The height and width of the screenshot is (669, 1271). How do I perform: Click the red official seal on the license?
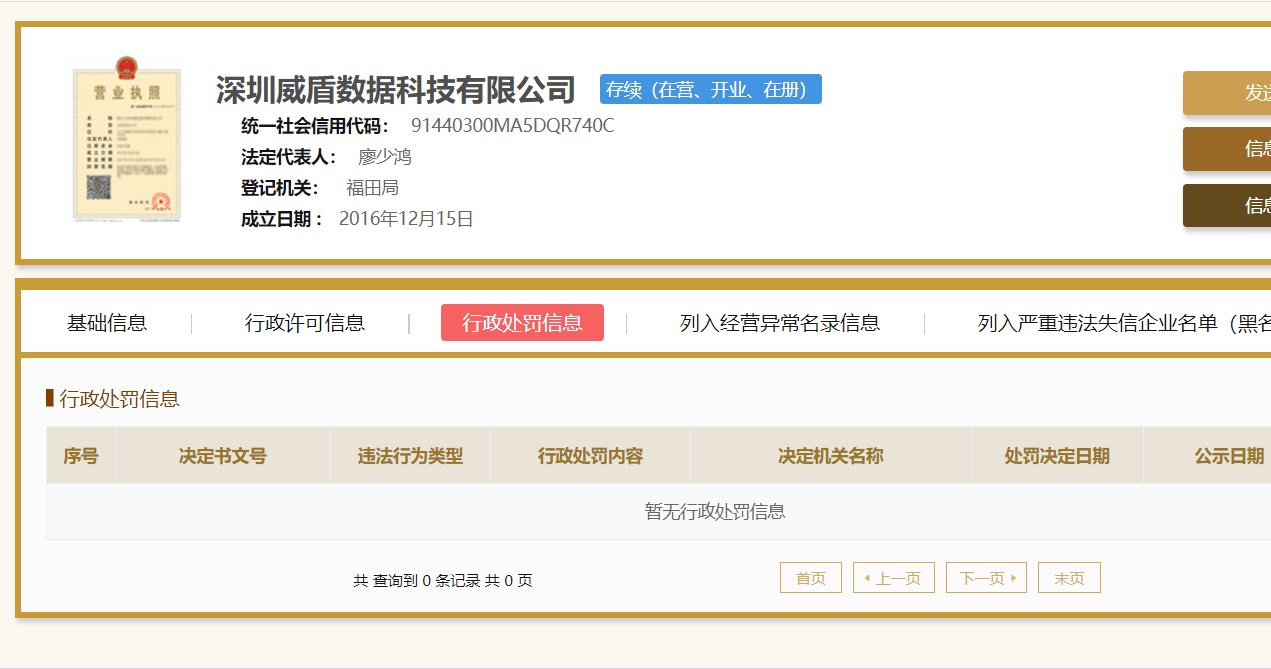[x=160, y=202]
